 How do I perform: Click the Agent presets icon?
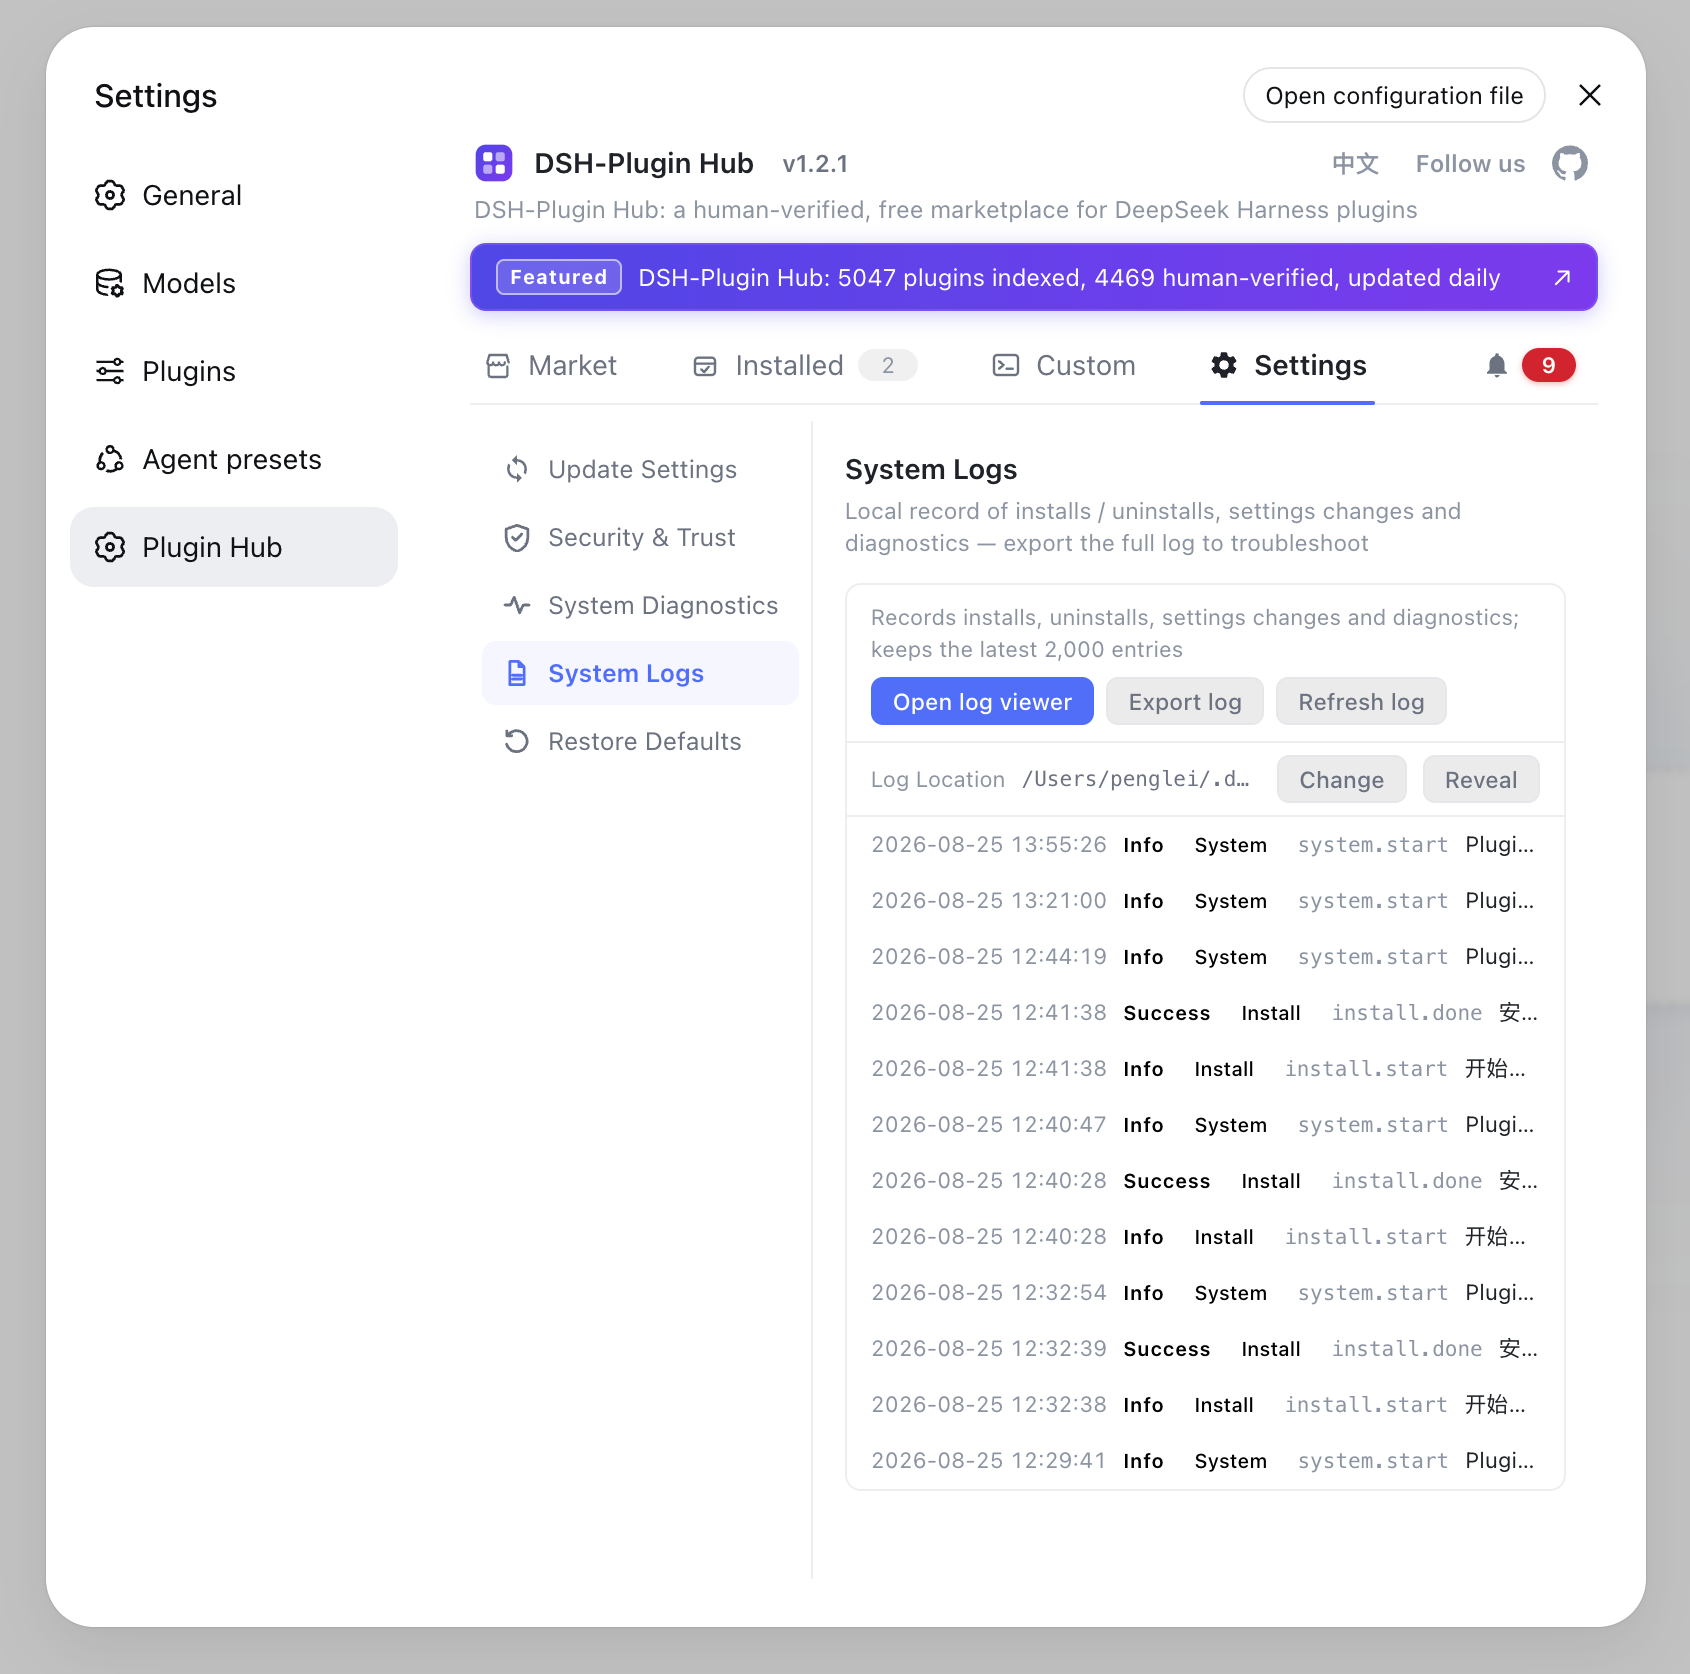click(x=110, y=459)
